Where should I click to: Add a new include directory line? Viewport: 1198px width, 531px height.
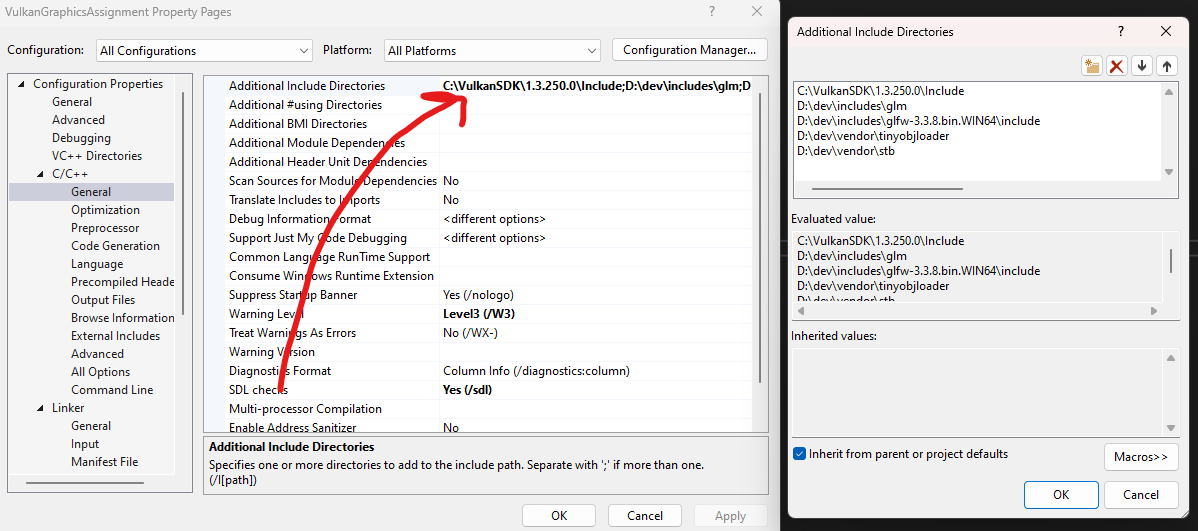point(1092,66)
